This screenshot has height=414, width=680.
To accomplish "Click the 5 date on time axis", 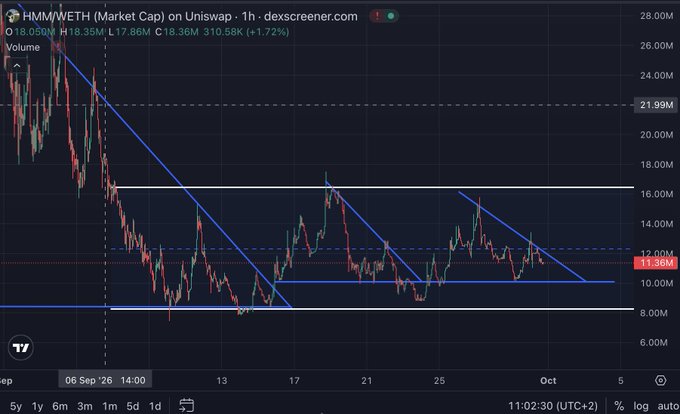I will pos(621,381).
